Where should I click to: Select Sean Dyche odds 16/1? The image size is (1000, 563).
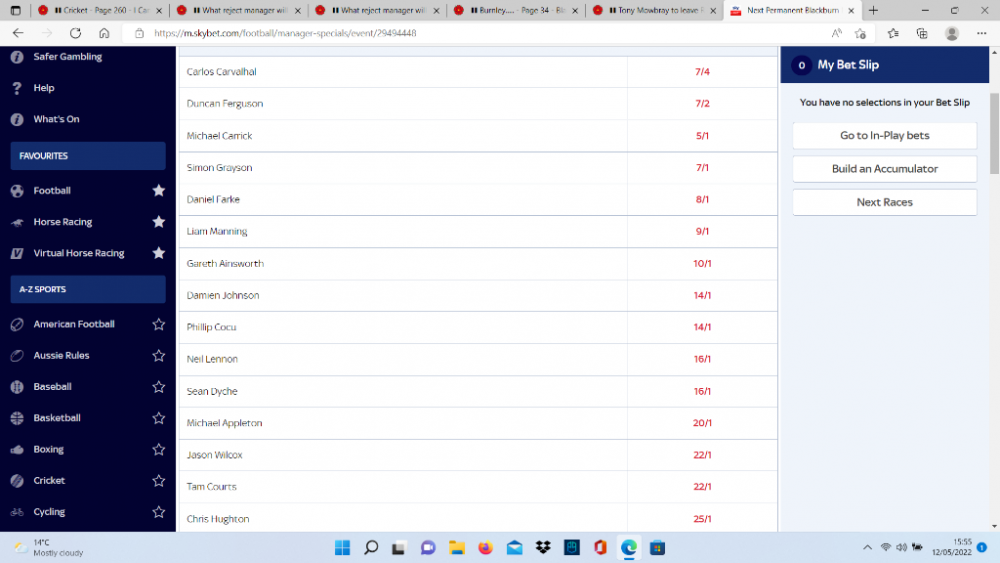(x=702, y=391)
